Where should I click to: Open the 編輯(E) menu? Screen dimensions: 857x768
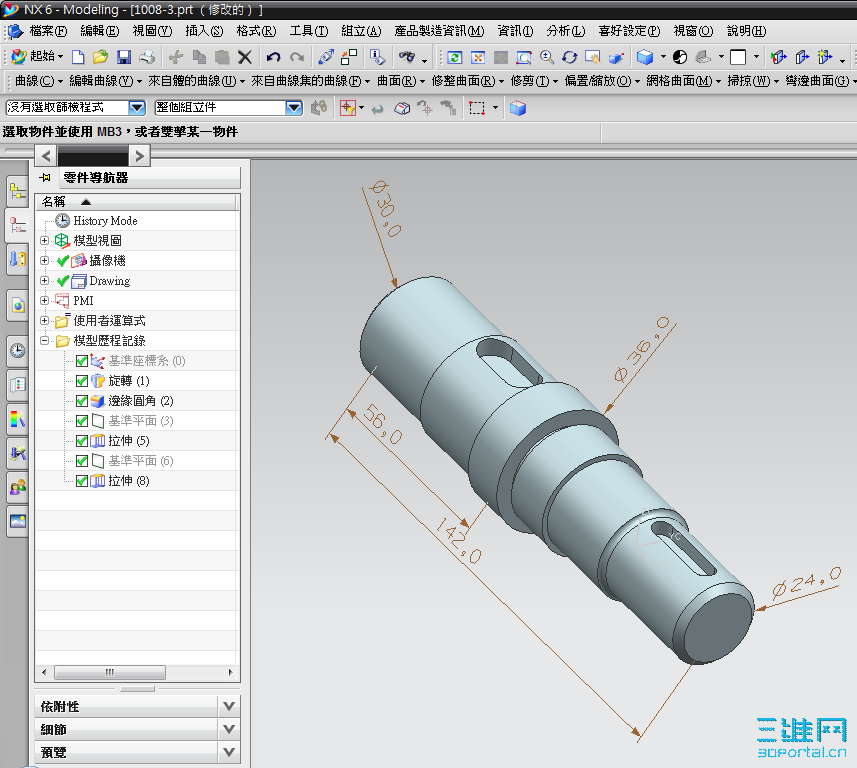point(99,31)
